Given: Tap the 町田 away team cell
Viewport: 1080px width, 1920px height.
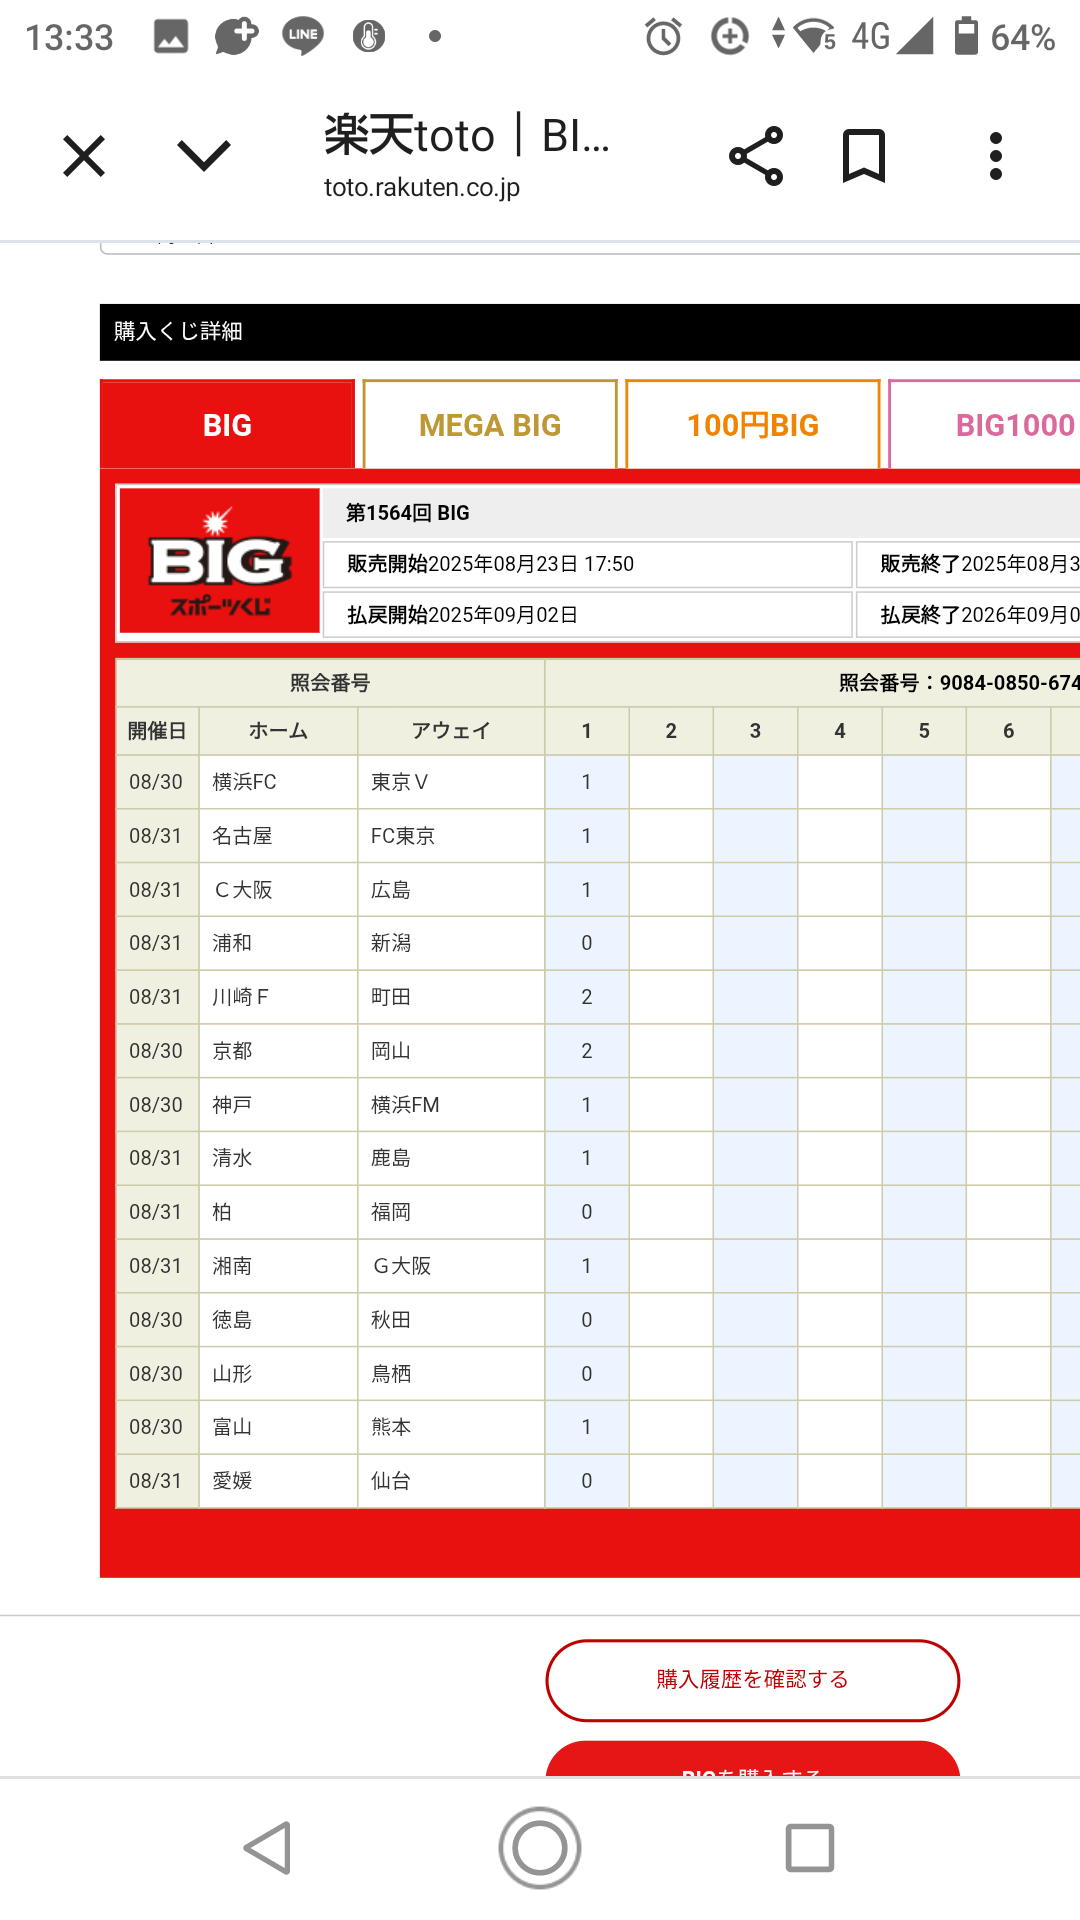Looking at the screenshot, I should [451, 997].
